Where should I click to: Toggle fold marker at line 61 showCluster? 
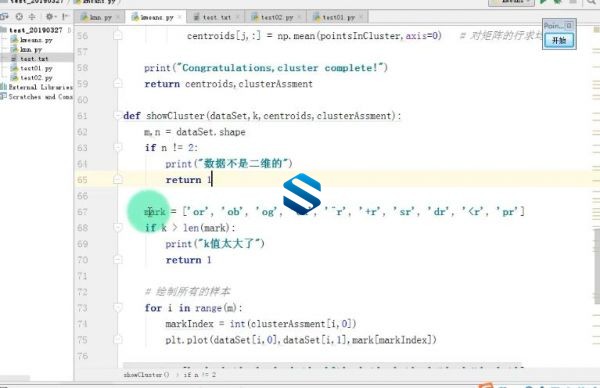(x=118, y=116)
